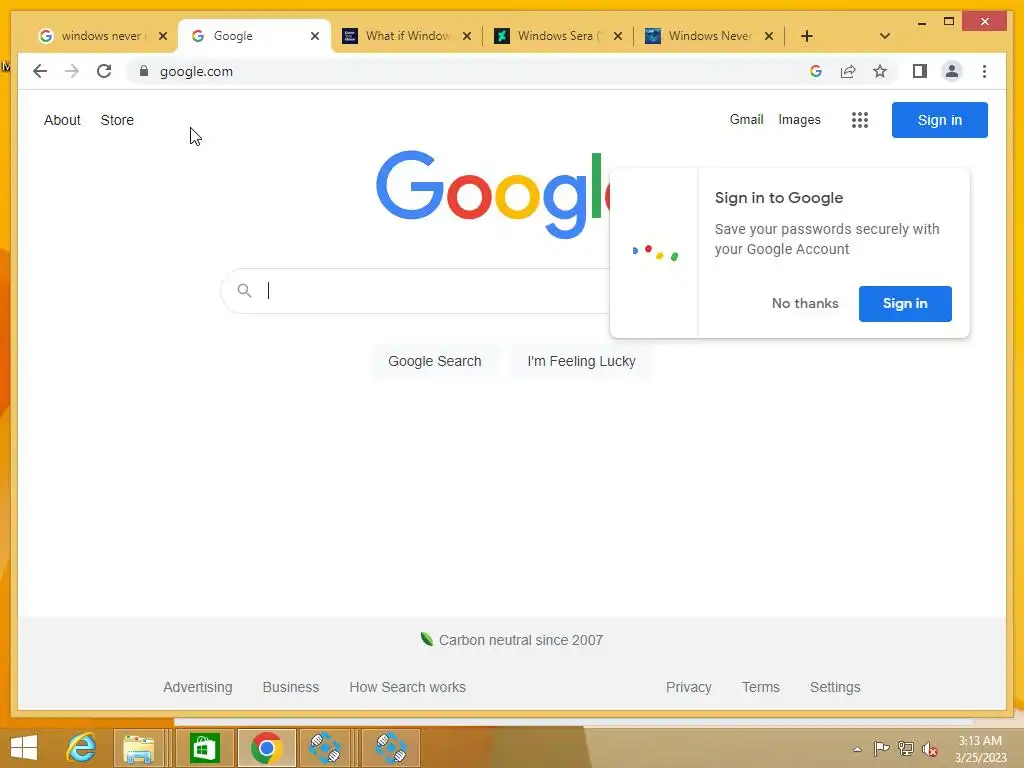The height and width of the screenshot is (768, 1024).
Task: Open the Gmail link
Action: [746, 120]
